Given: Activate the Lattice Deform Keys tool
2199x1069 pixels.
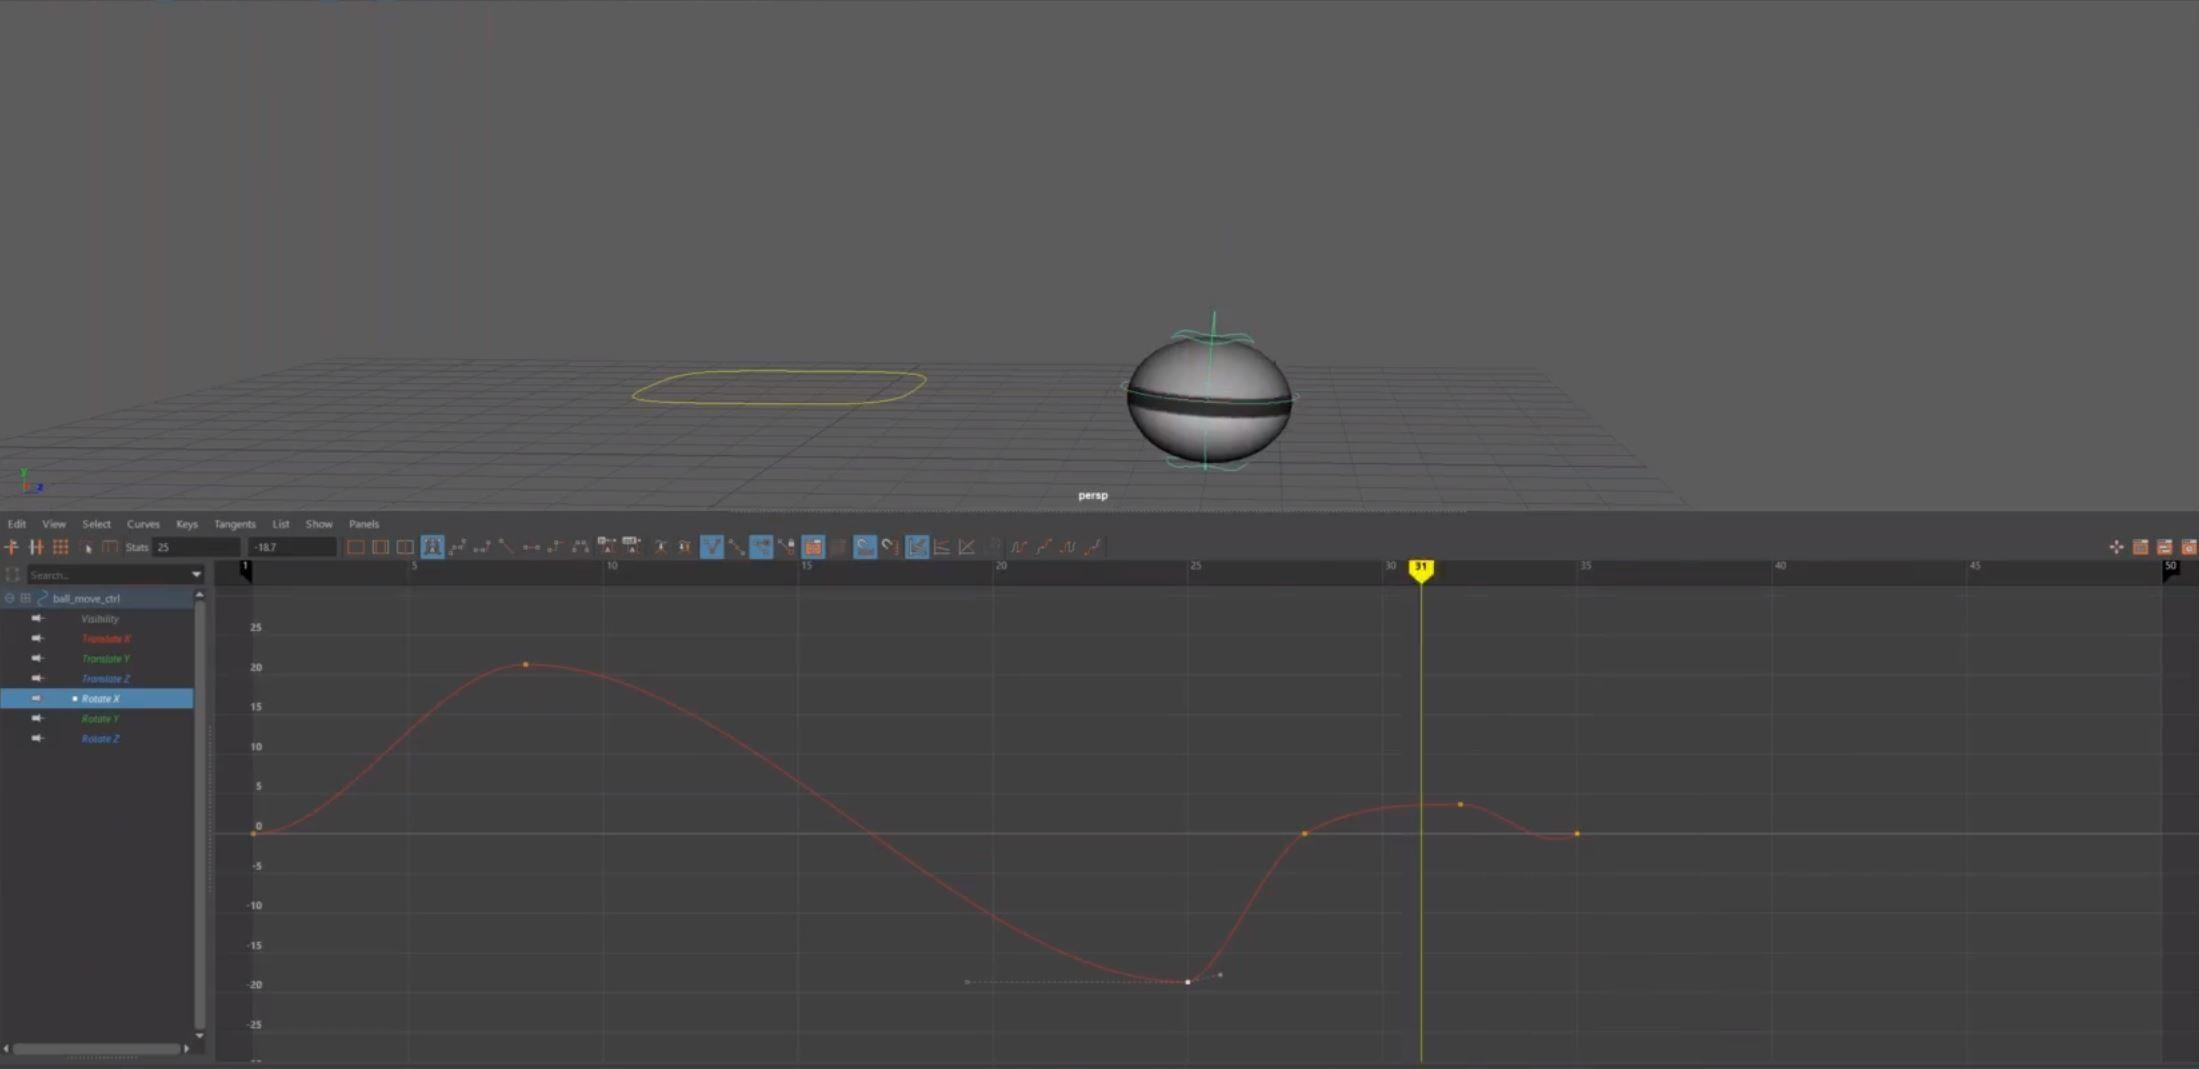Looking at the screenshot, I should (x=60, y=547).
